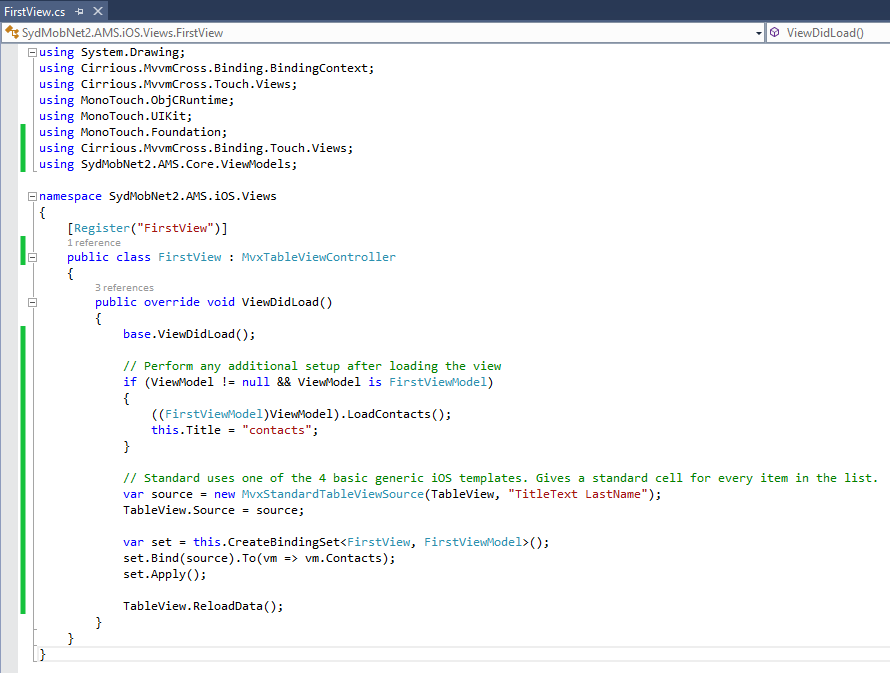Viewport: 890px width, 673px height.
Task: Click base.ViewDidLoad(); statement
Action: click(x=189, y=334)
